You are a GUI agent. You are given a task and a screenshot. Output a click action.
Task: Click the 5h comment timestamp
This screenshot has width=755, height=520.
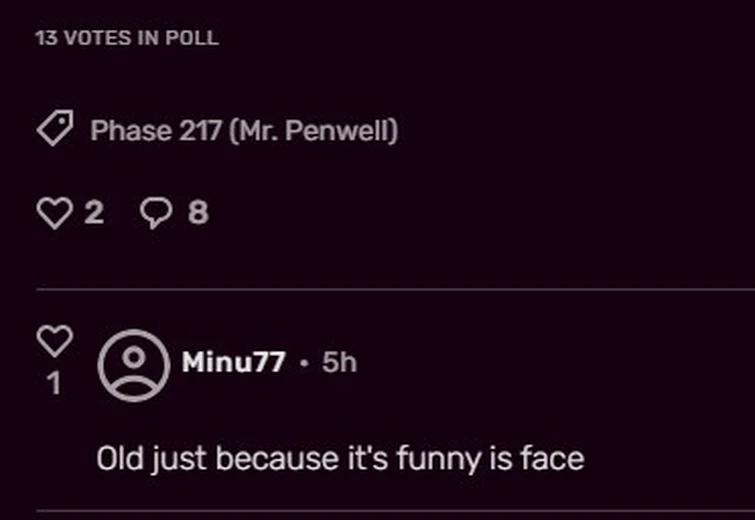(339, 362)
